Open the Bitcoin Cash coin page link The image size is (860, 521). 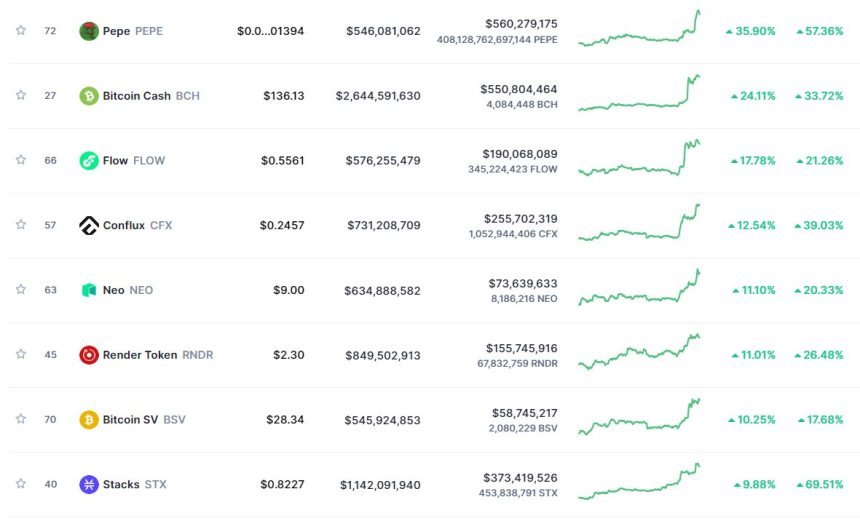pyautogui.click(x=136, y=96)
